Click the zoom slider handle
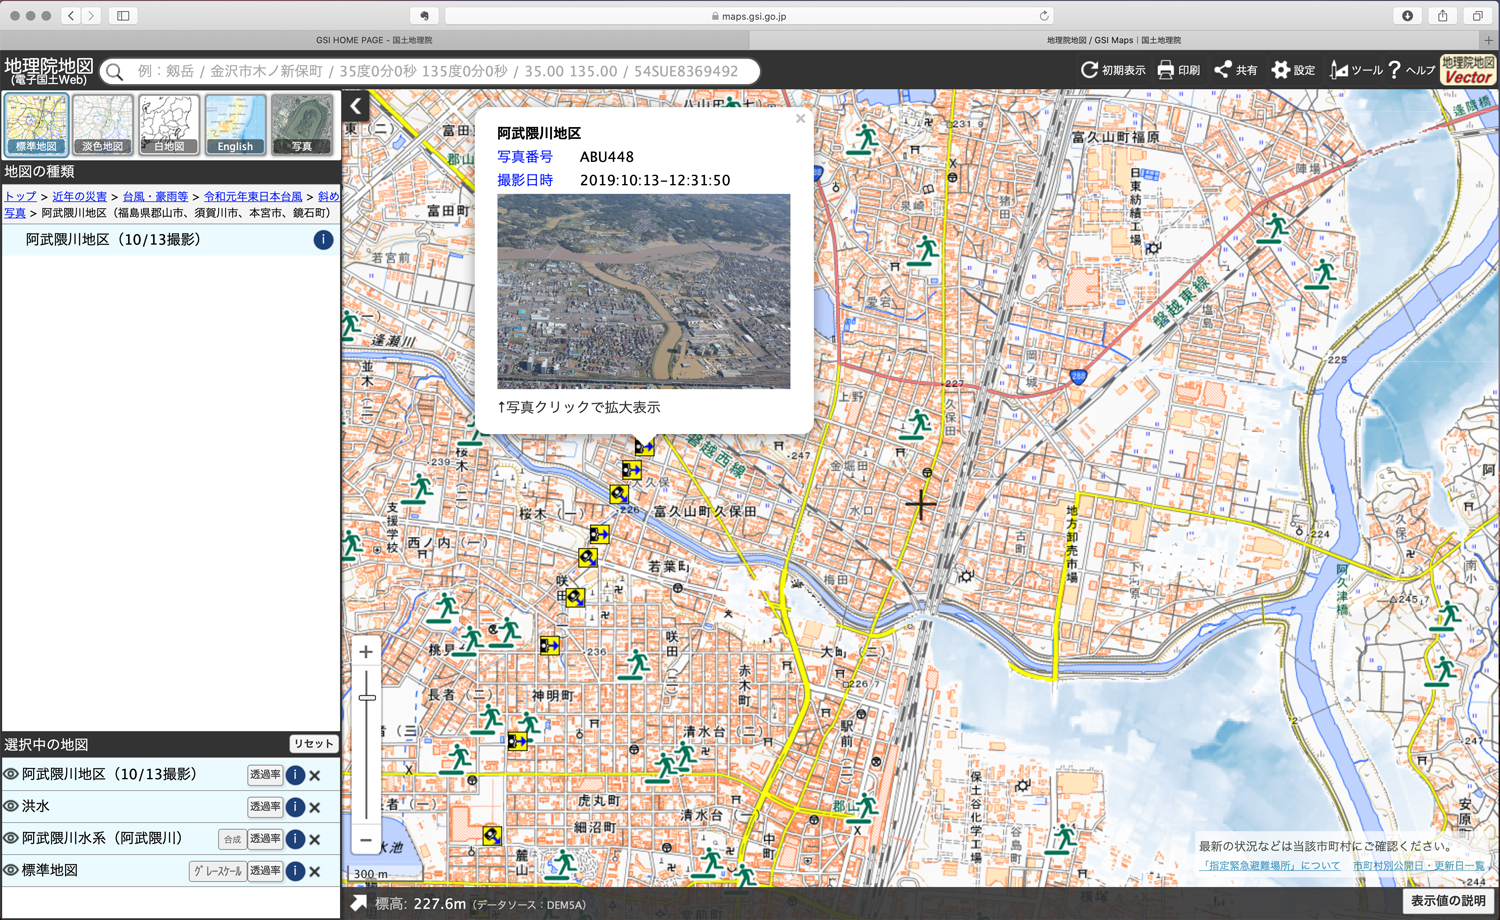The height and width of the screenshot is (920, 1500). click(367, 698)
